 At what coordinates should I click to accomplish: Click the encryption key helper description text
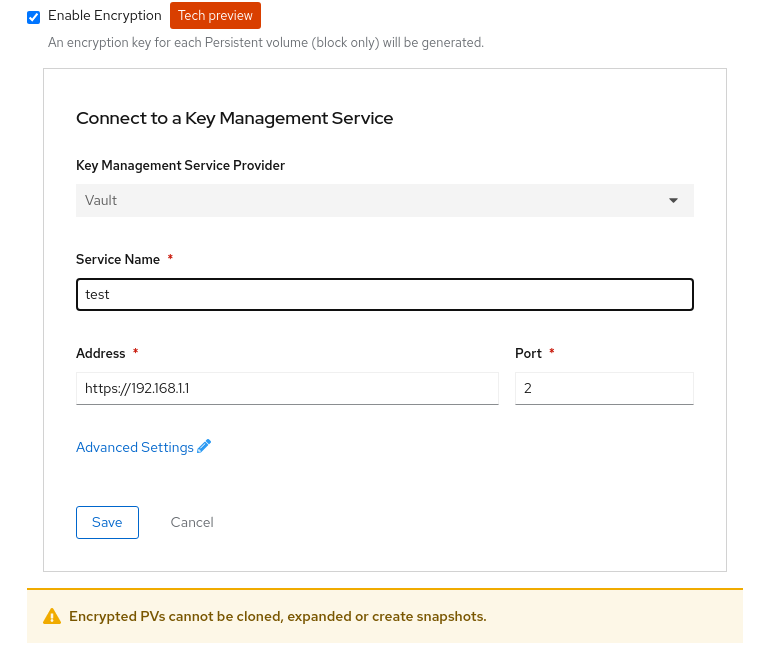(265, 43)
